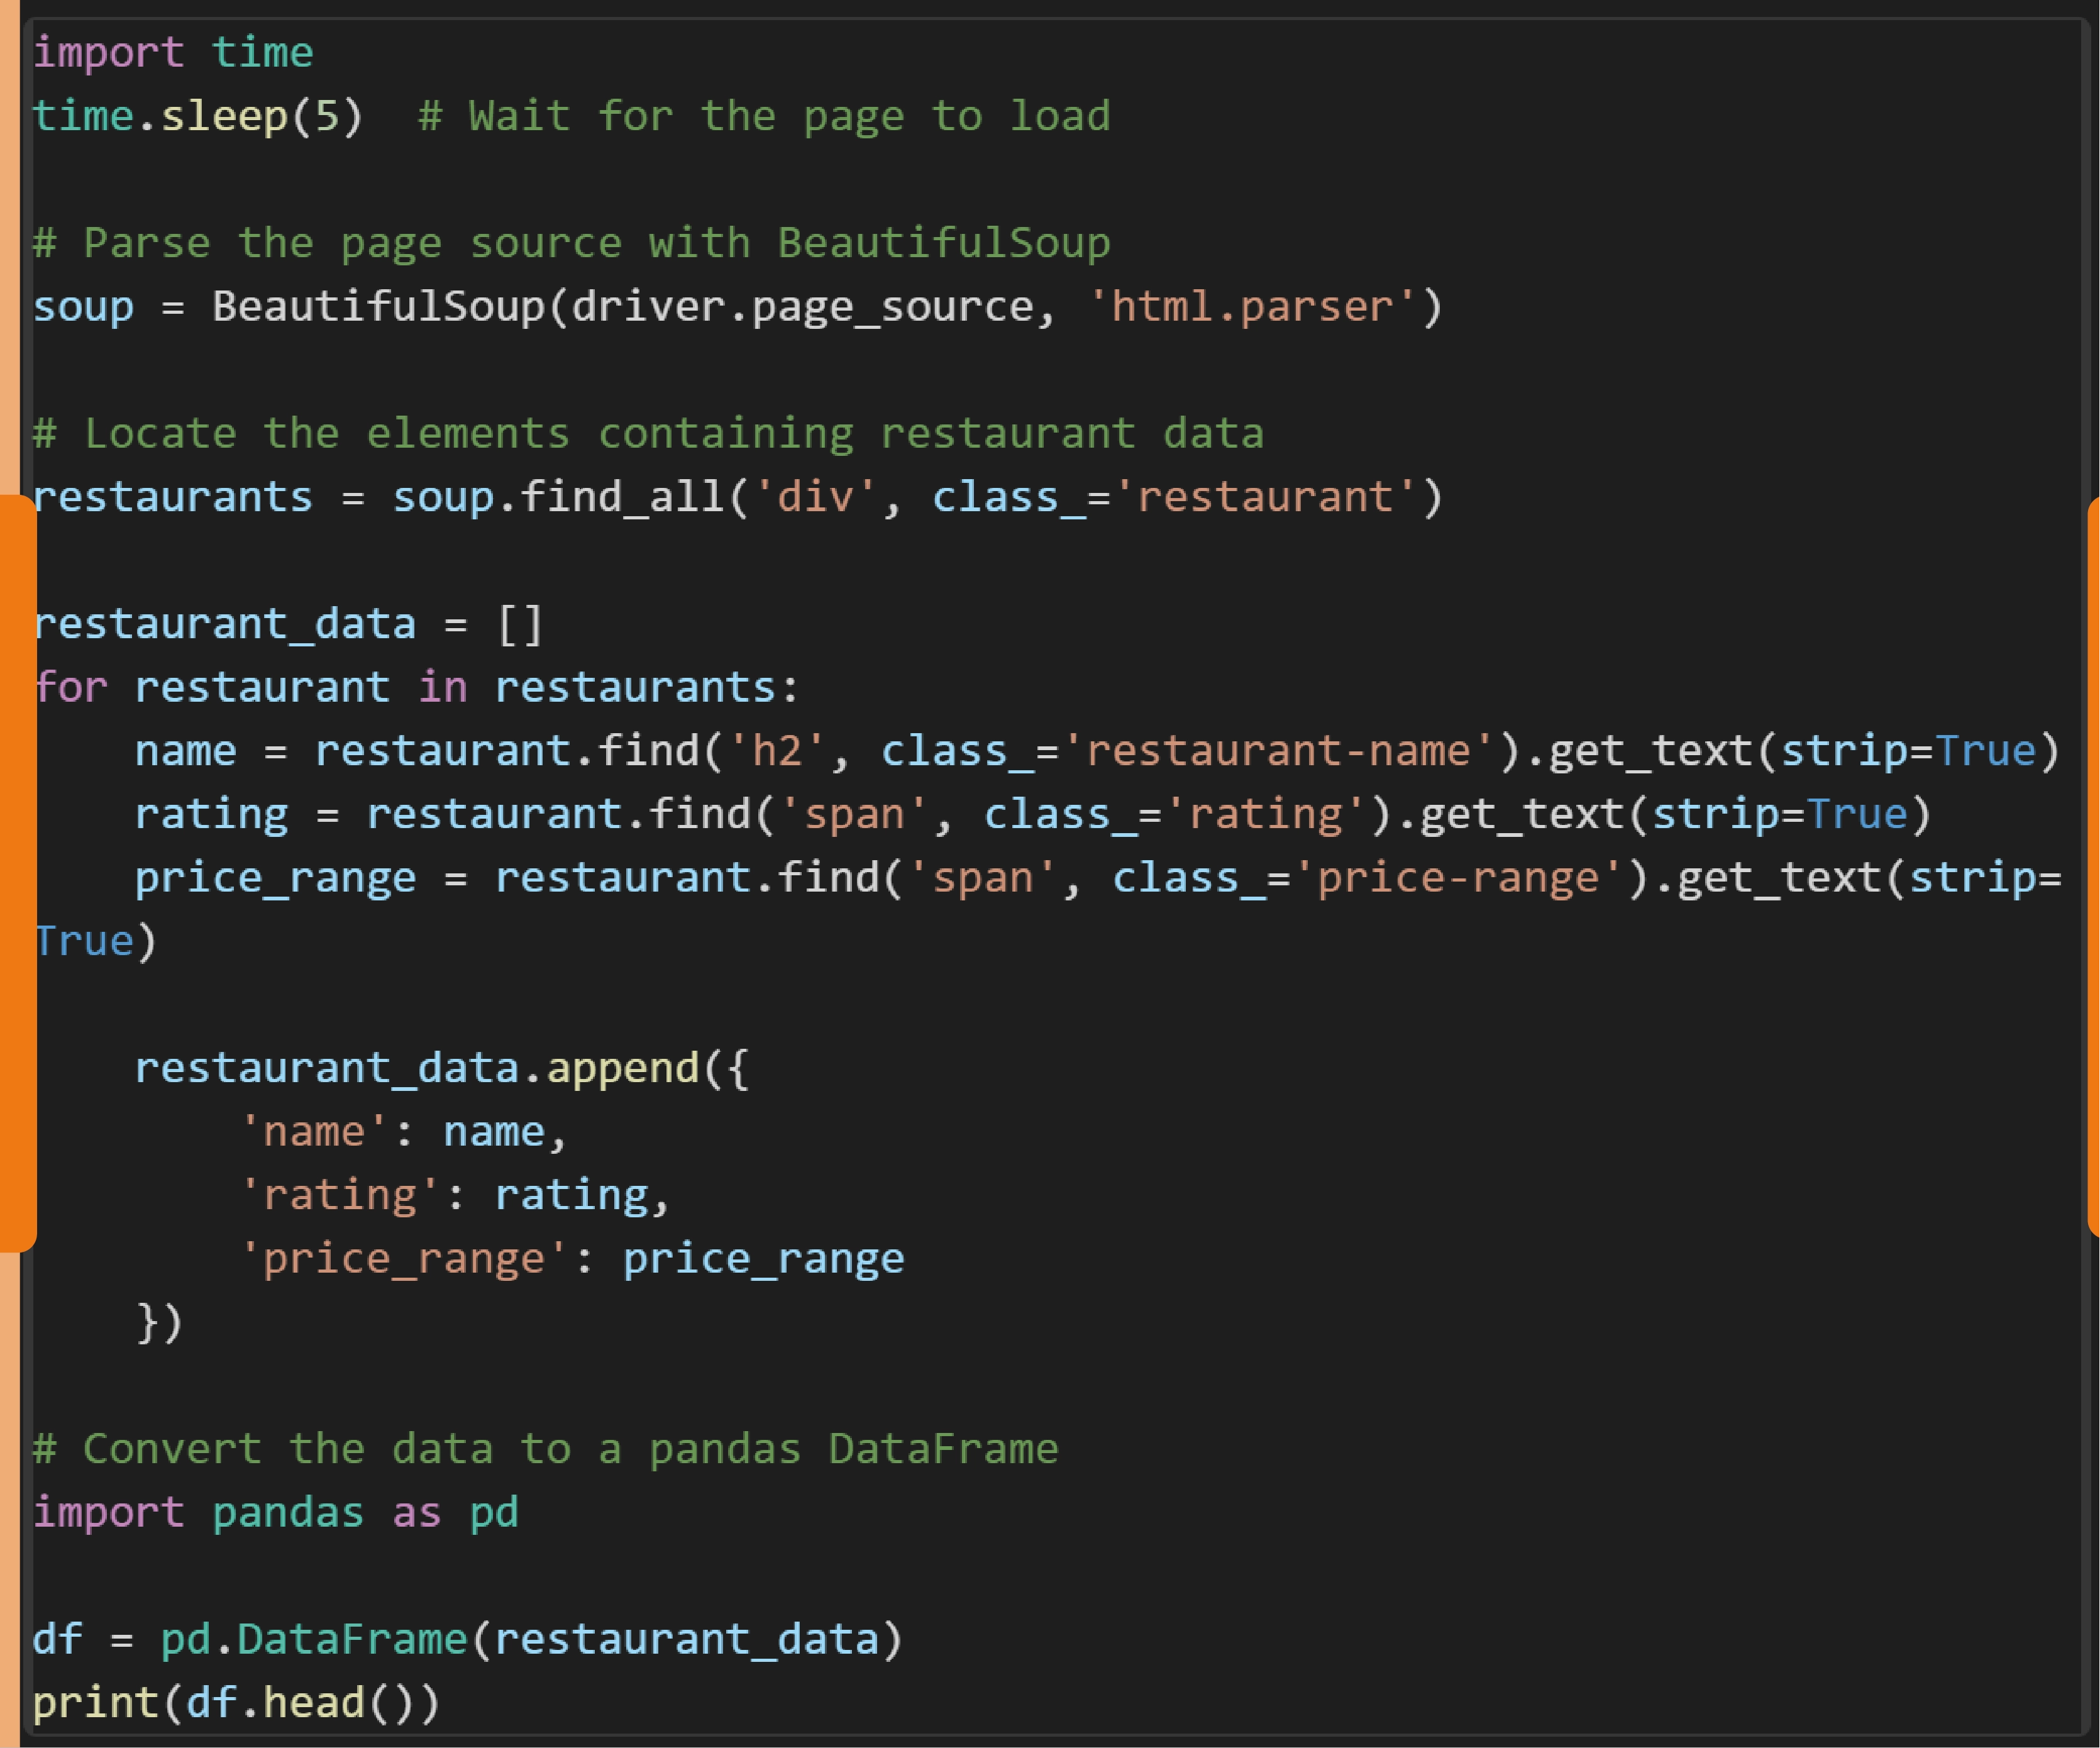
Task: Click the closing '})' line
Action: point(159,1322)
